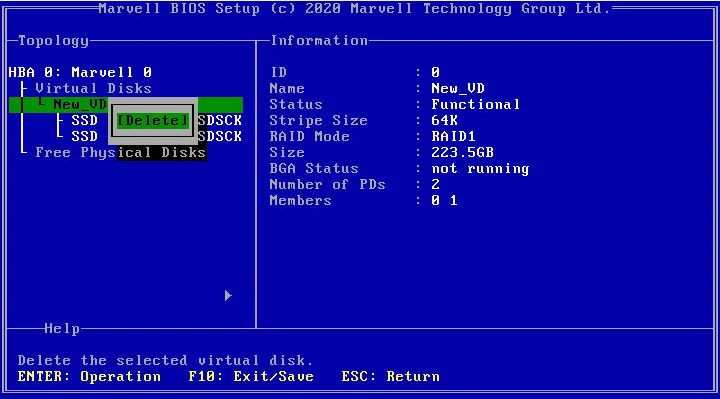The image size is (720, 399).
Task: Click the BGA Status label
Action: 314,169
